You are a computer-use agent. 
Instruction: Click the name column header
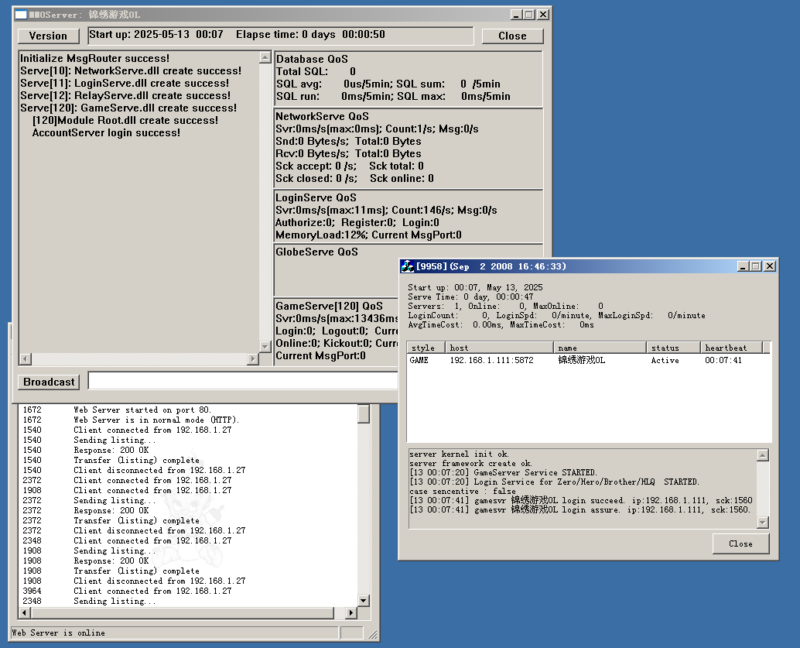[x=599, y=347]
